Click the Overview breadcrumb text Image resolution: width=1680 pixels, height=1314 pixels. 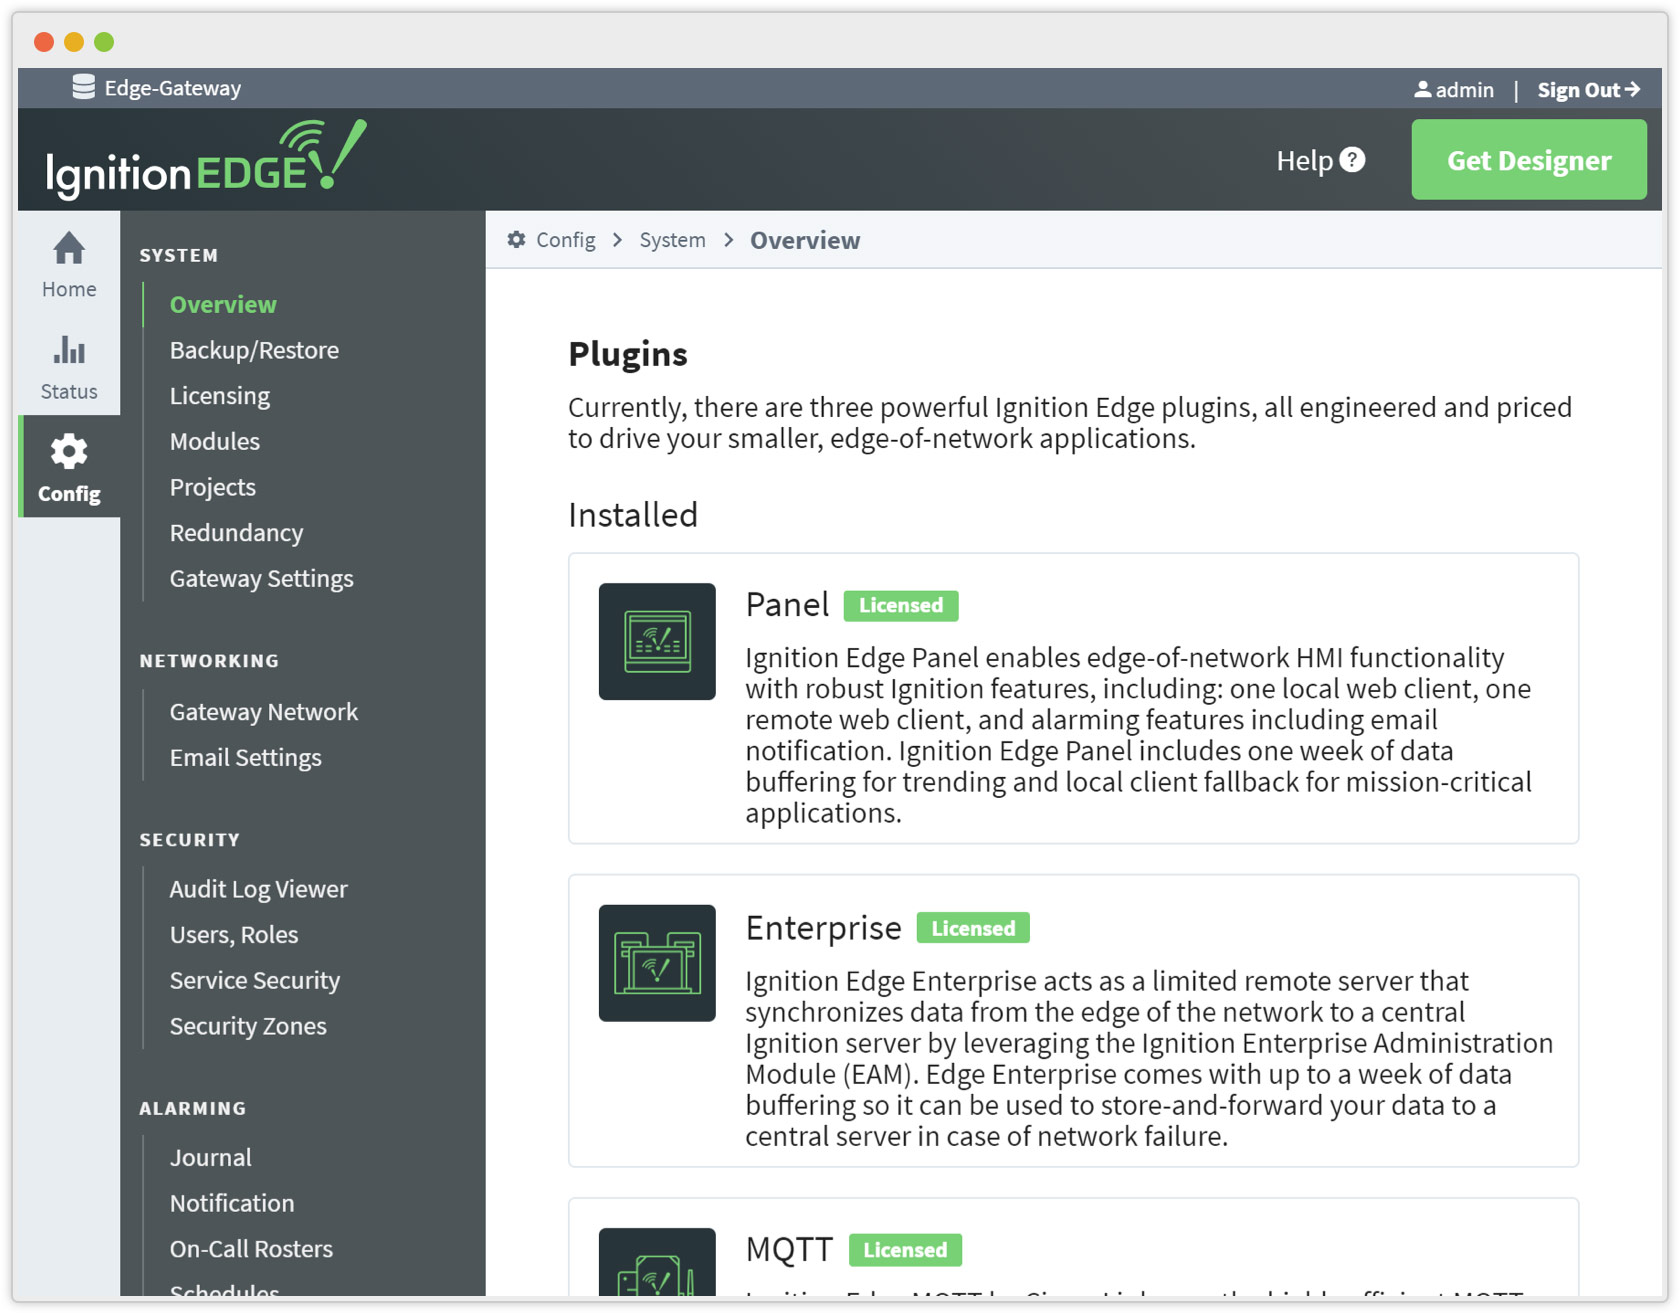805,240
